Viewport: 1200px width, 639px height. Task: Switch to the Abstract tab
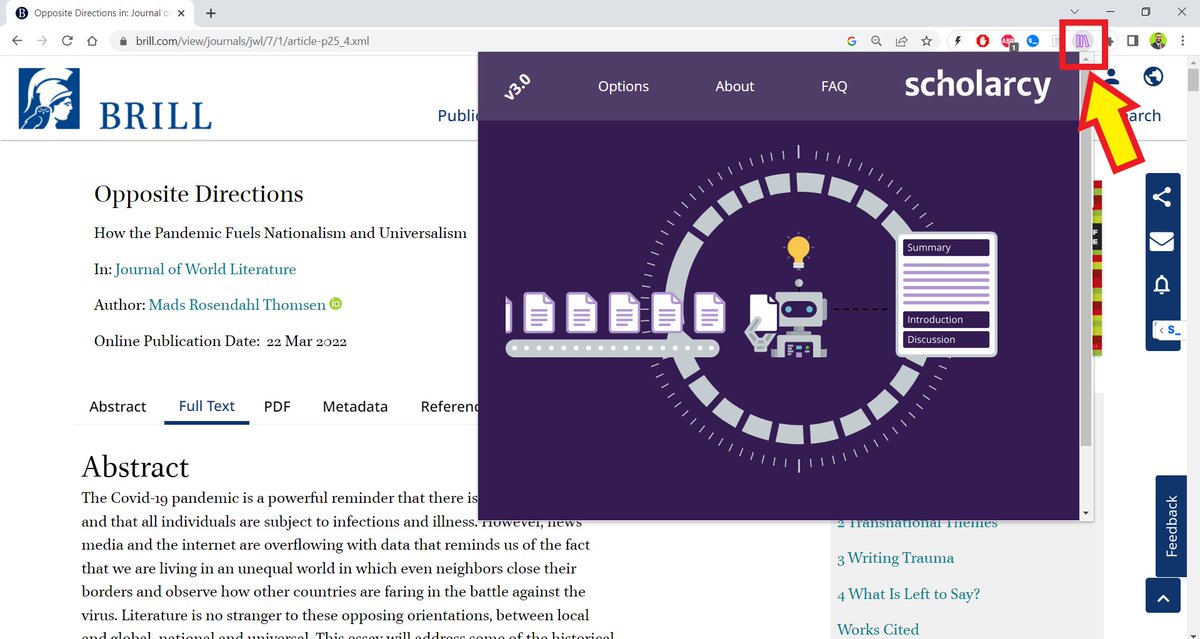point(118,406)
